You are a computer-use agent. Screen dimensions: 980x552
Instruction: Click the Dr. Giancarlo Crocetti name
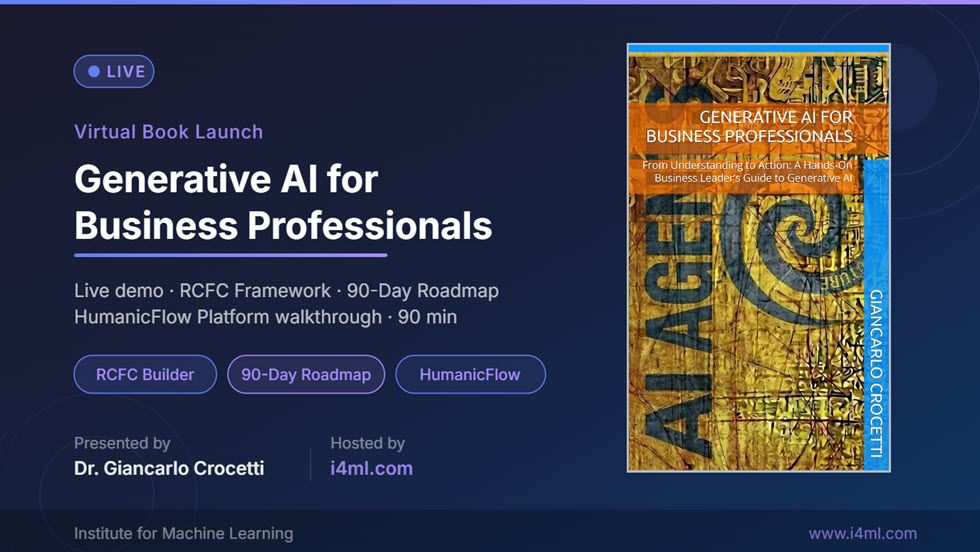[x=169, y=468]
